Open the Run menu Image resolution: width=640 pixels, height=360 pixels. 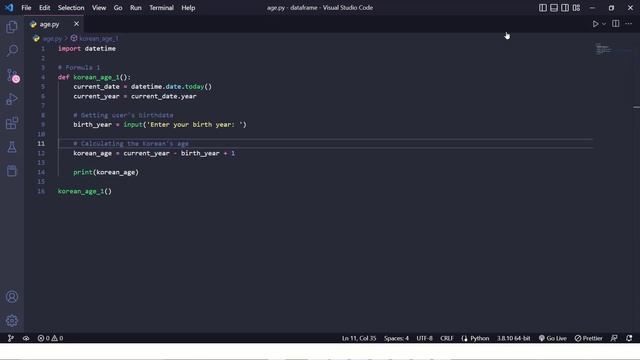pos(136,8)
